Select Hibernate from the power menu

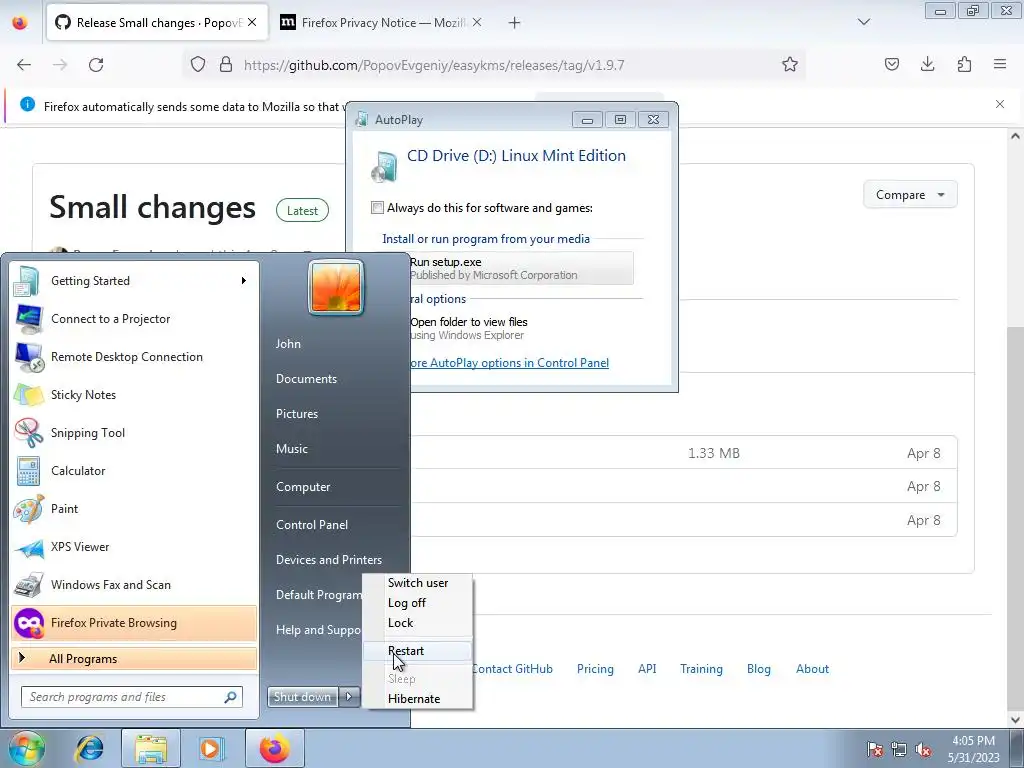click(417, 699)
